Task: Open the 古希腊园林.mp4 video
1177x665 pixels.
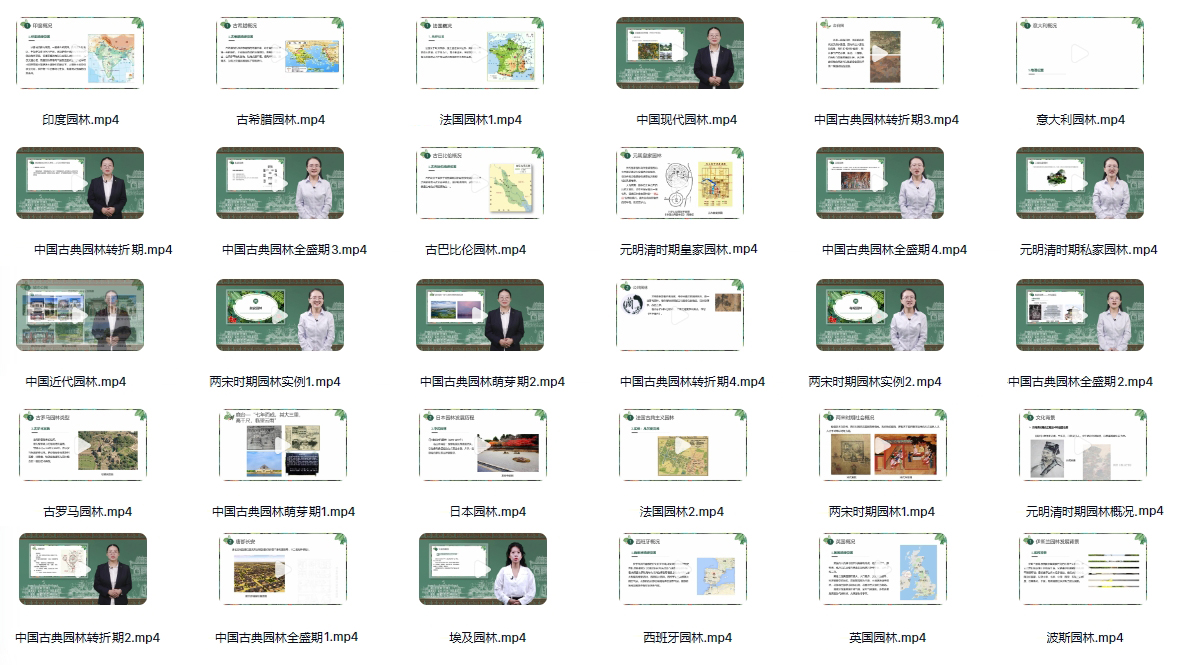Action: coord(280,53)
